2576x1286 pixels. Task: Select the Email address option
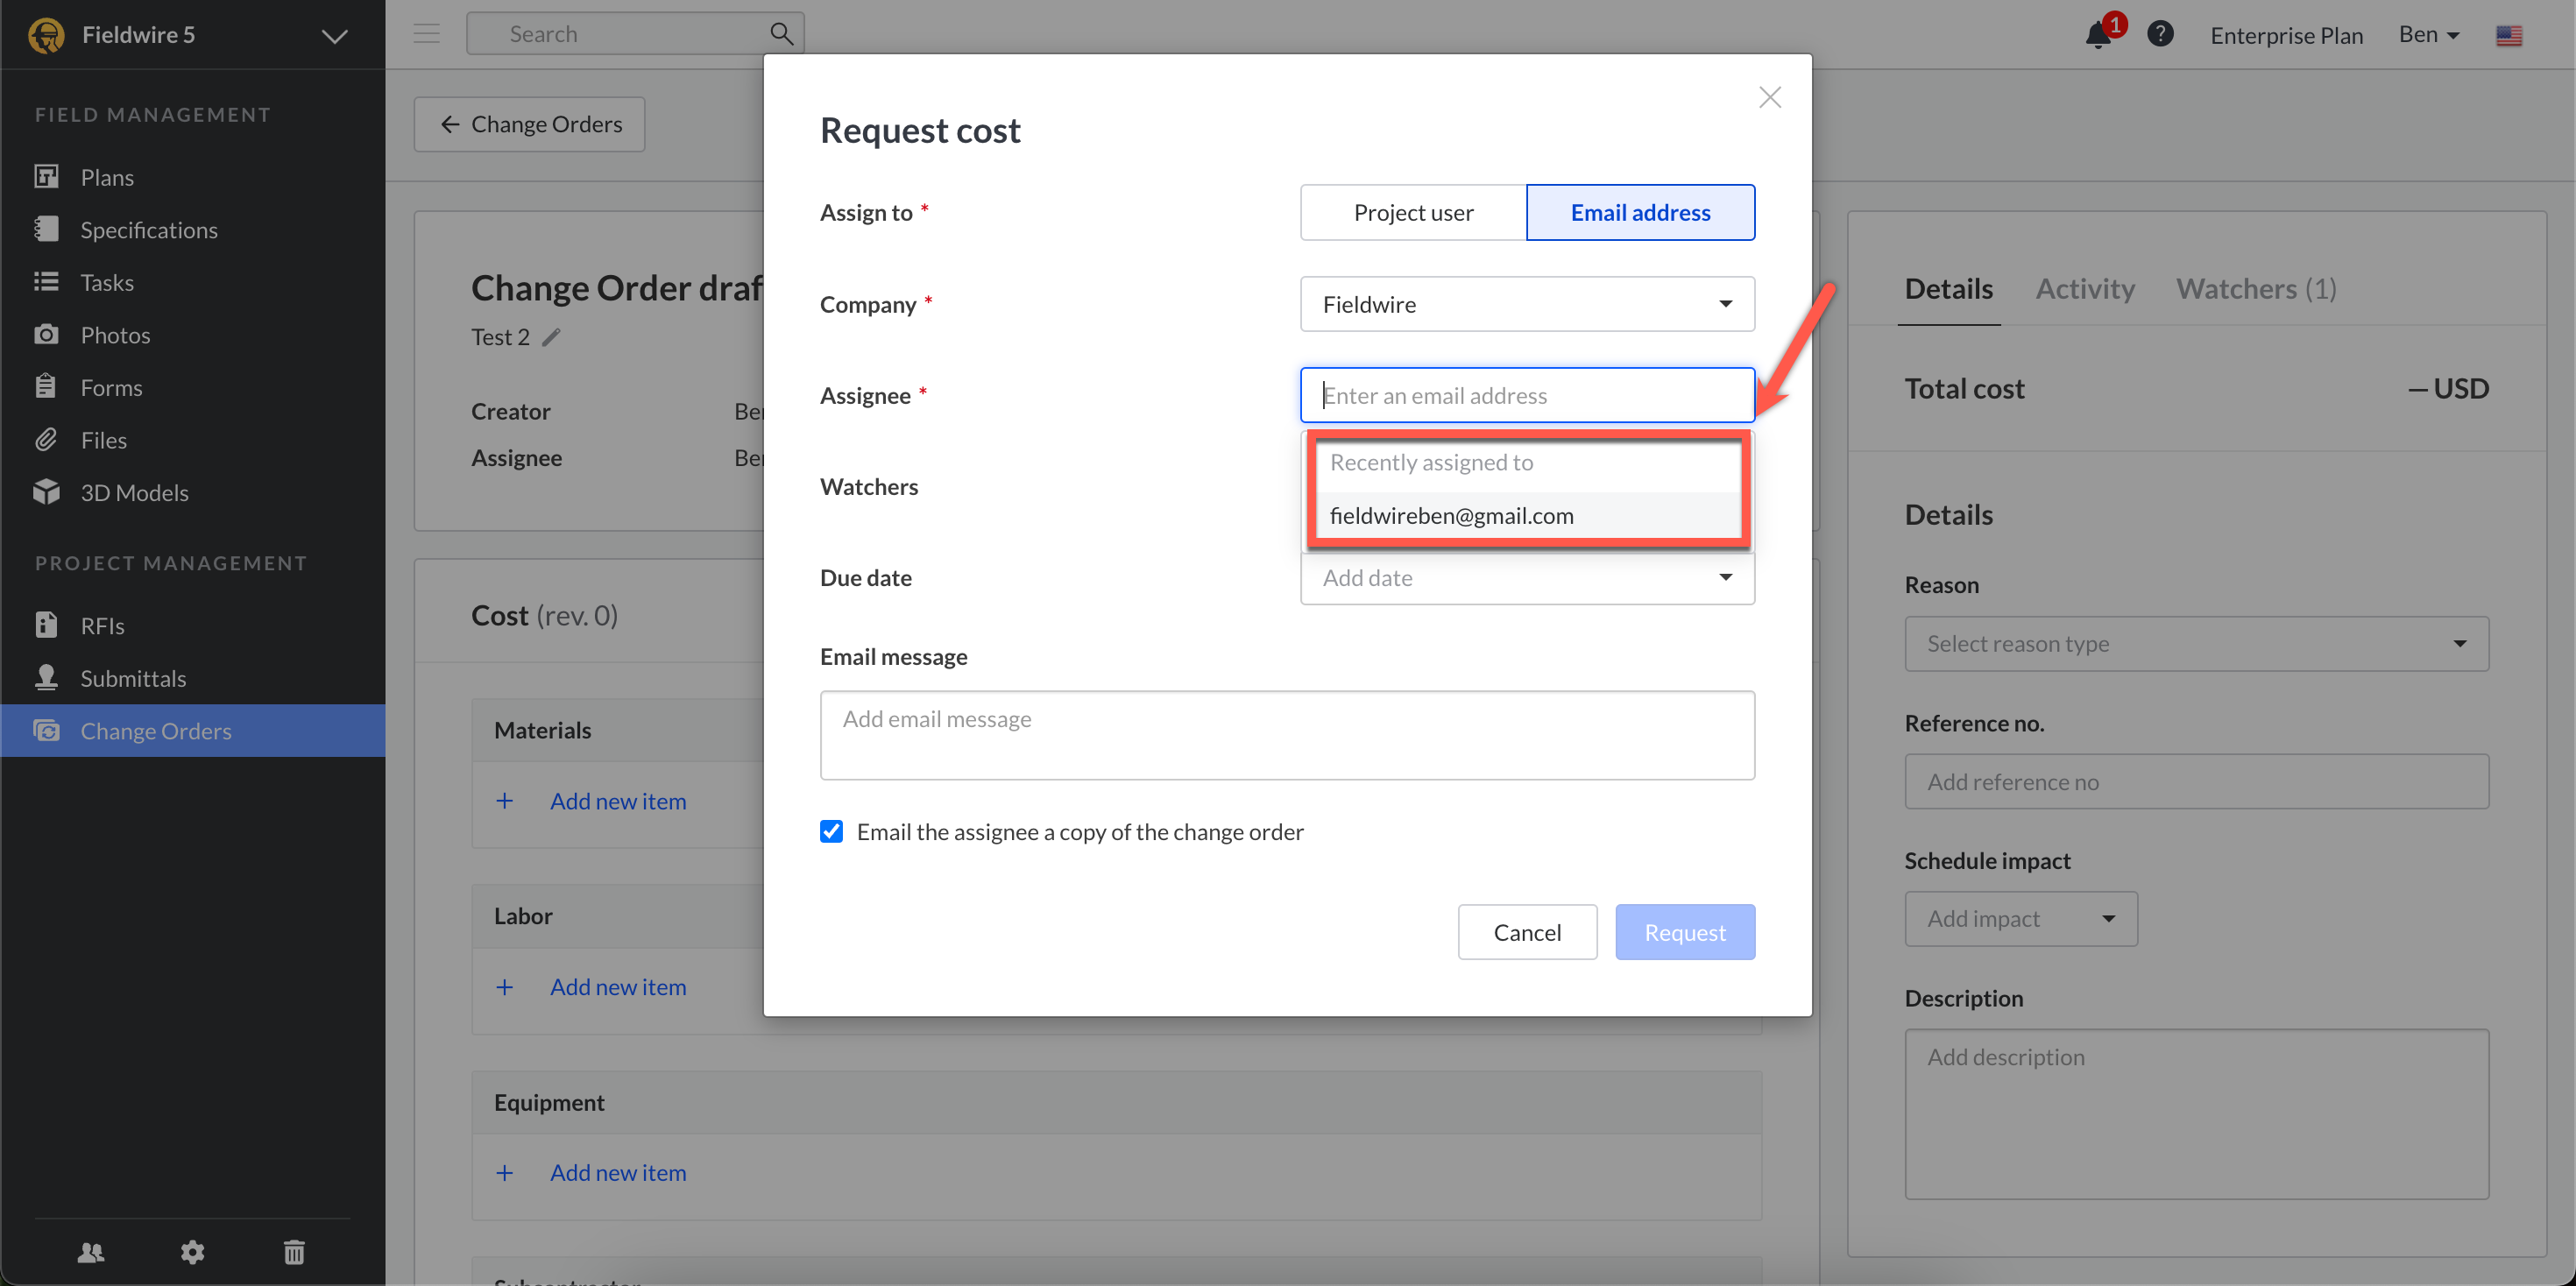tap(1639, 212)
